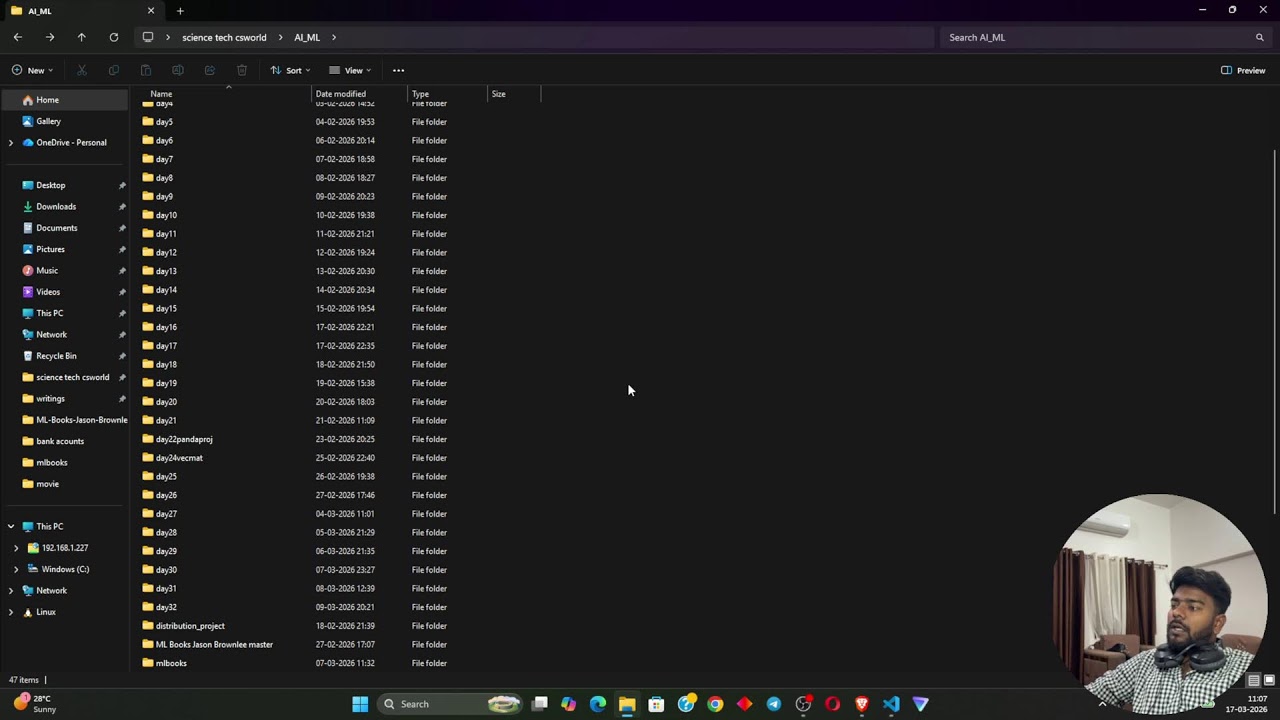
Task: Select science tech csworld in address bar
Action: pos(224,37)
